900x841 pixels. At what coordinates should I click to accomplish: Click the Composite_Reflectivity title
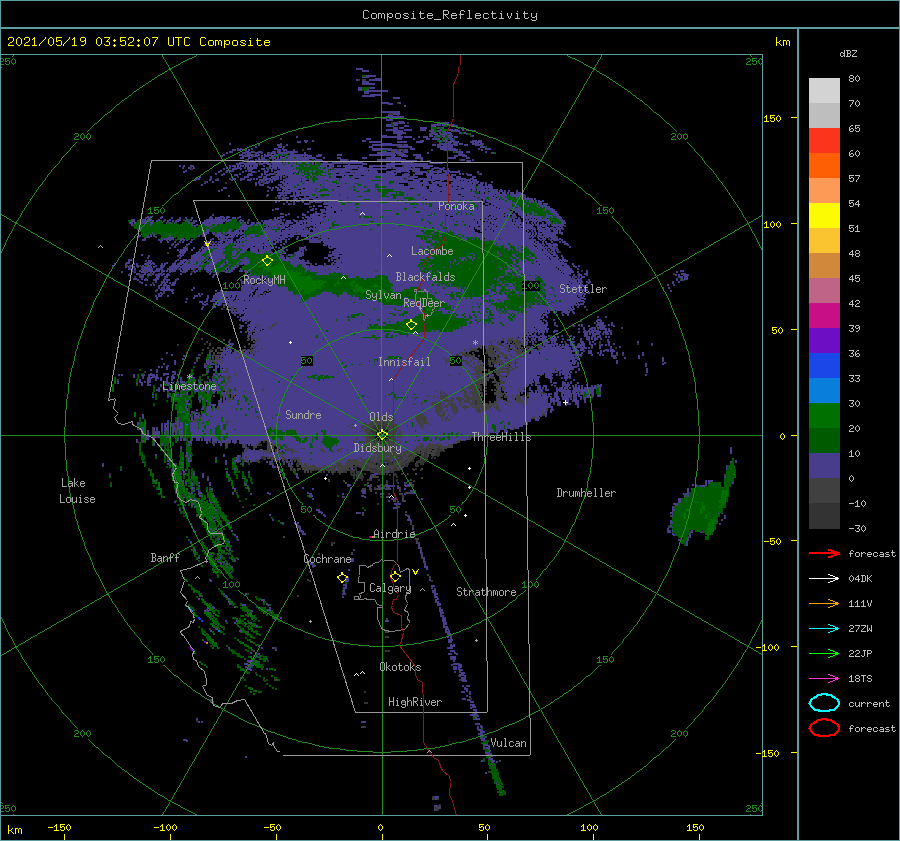pos(450,15)
